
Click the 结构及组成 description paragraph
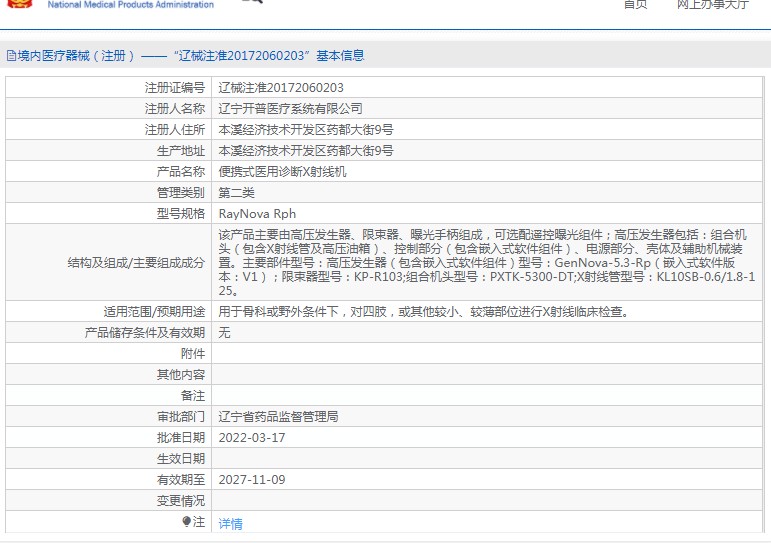(487, 262)
